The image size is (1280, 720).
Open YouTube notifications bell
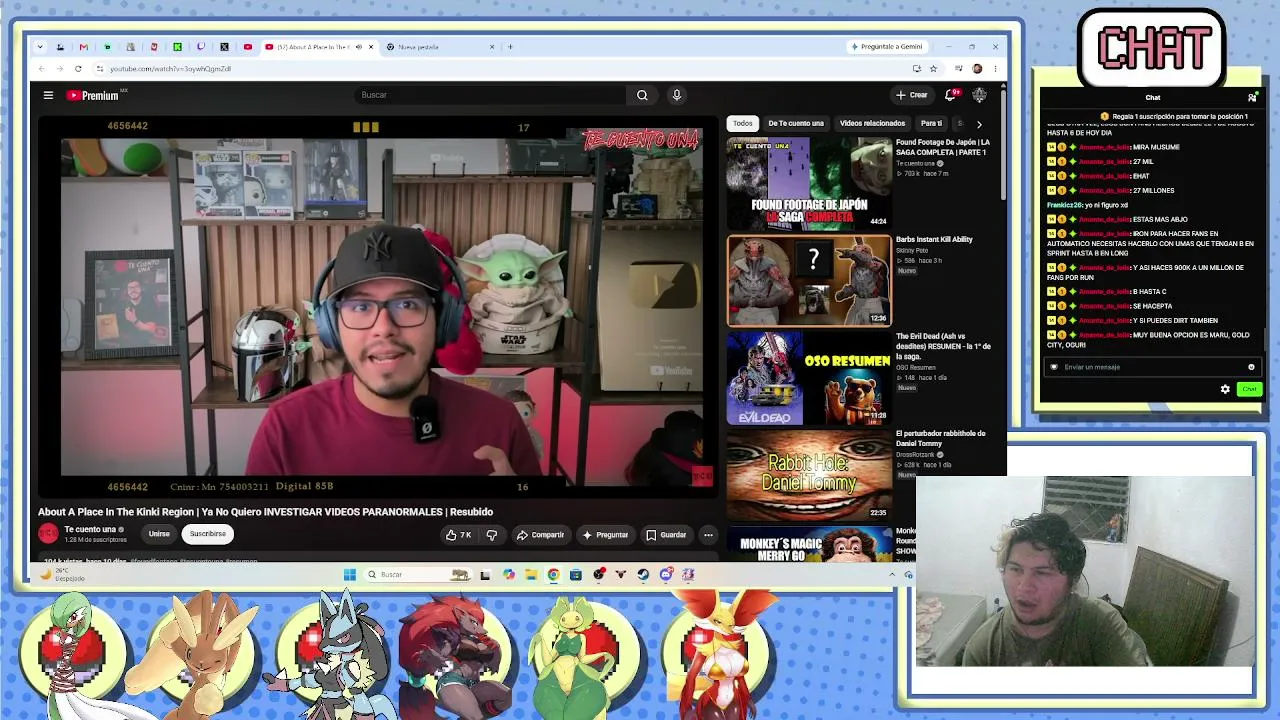[951, 95]
